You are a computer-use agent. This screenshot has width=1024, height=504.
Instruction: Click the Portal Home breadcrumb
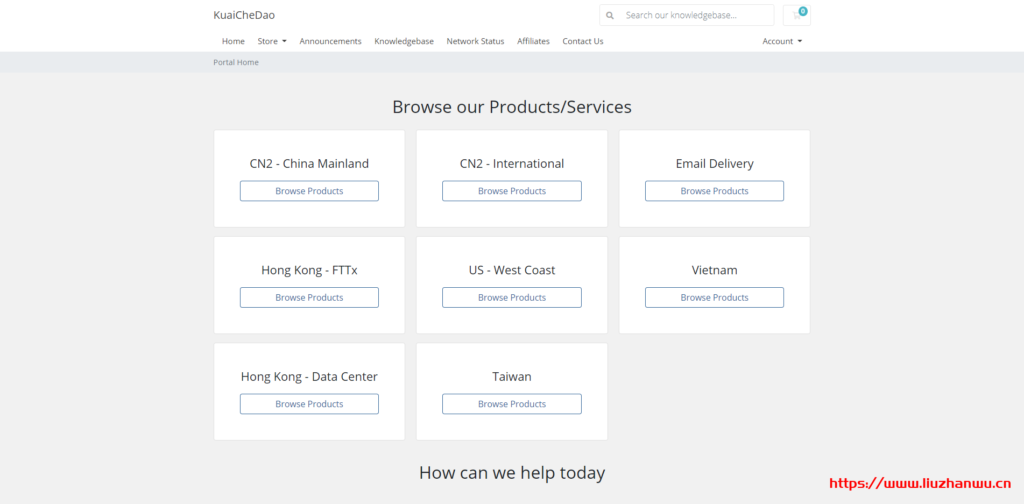[236, 62]
